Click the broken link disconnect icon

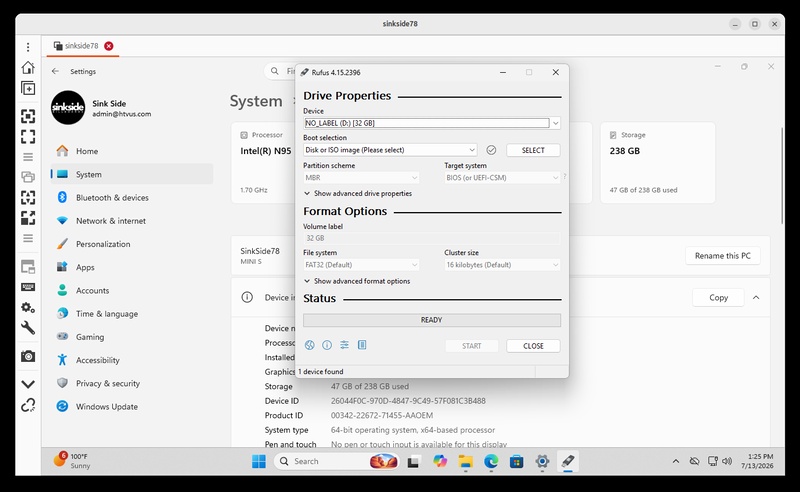click(x=28, y=405)
